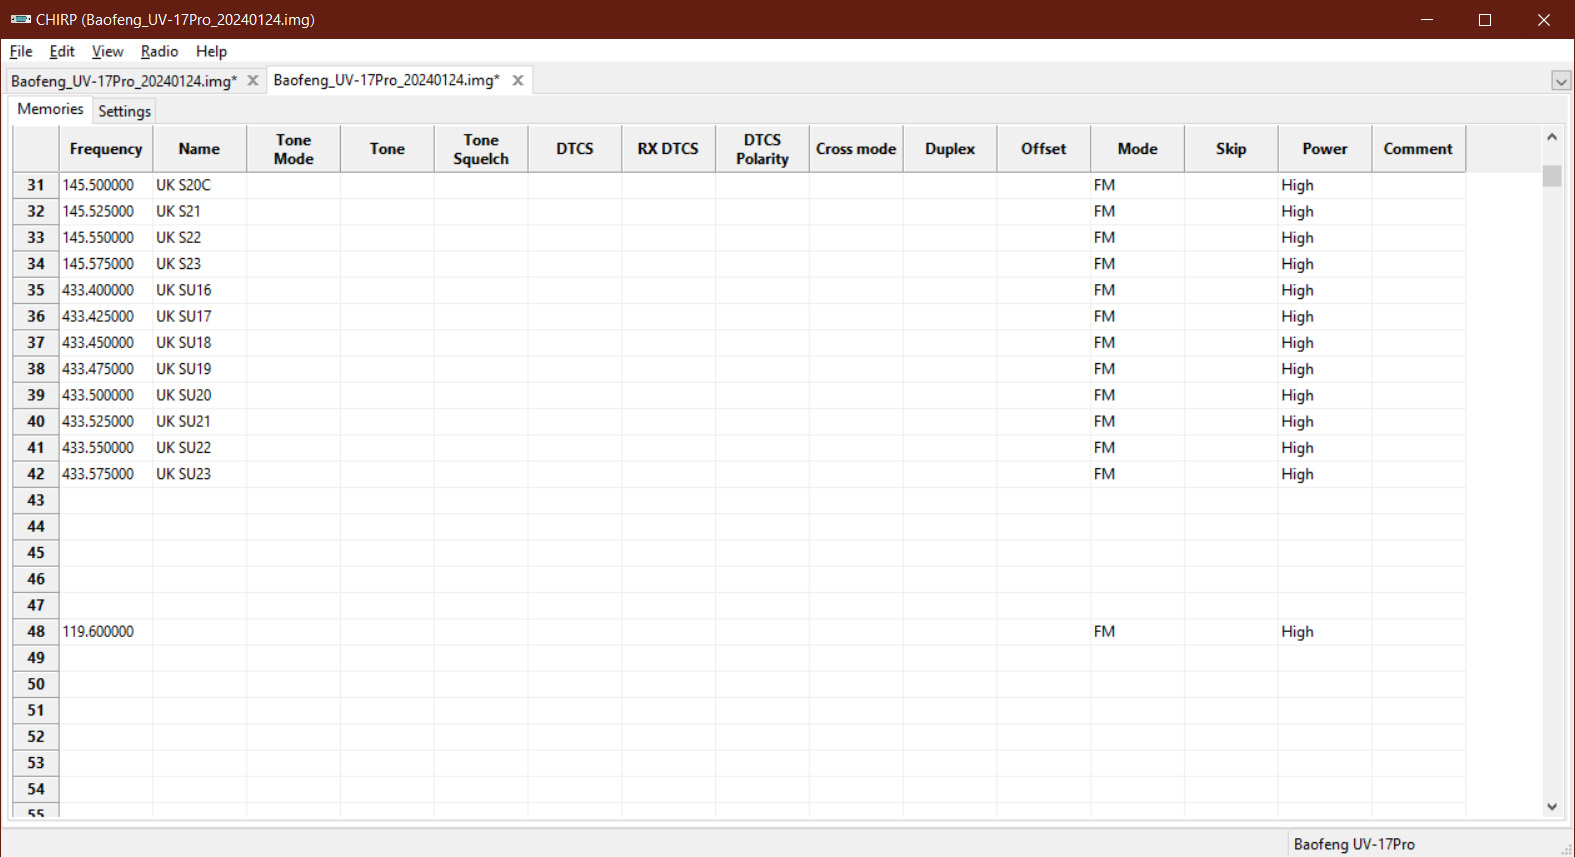Select frequency cell 433.400000

[106, 290]
